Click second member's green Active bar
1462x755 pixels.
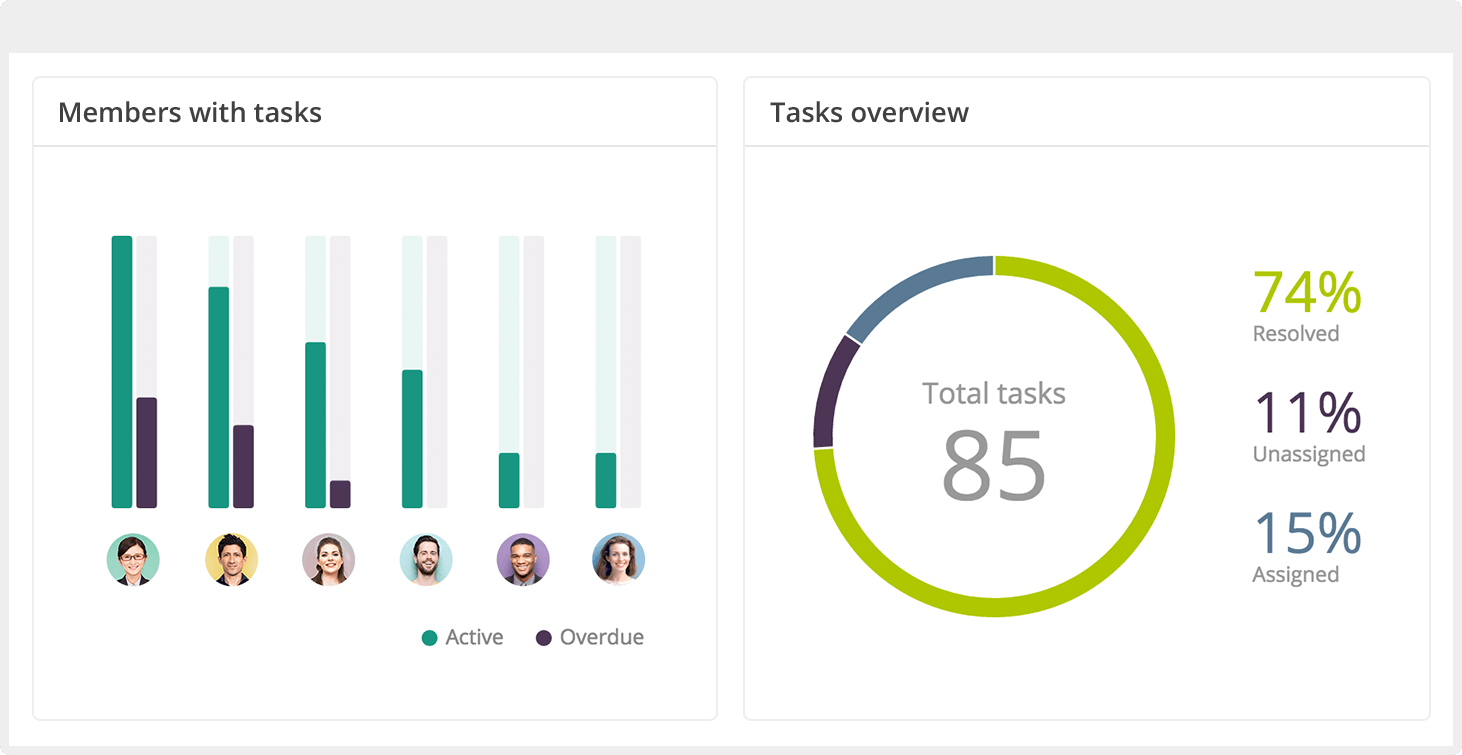click(219, 398)
